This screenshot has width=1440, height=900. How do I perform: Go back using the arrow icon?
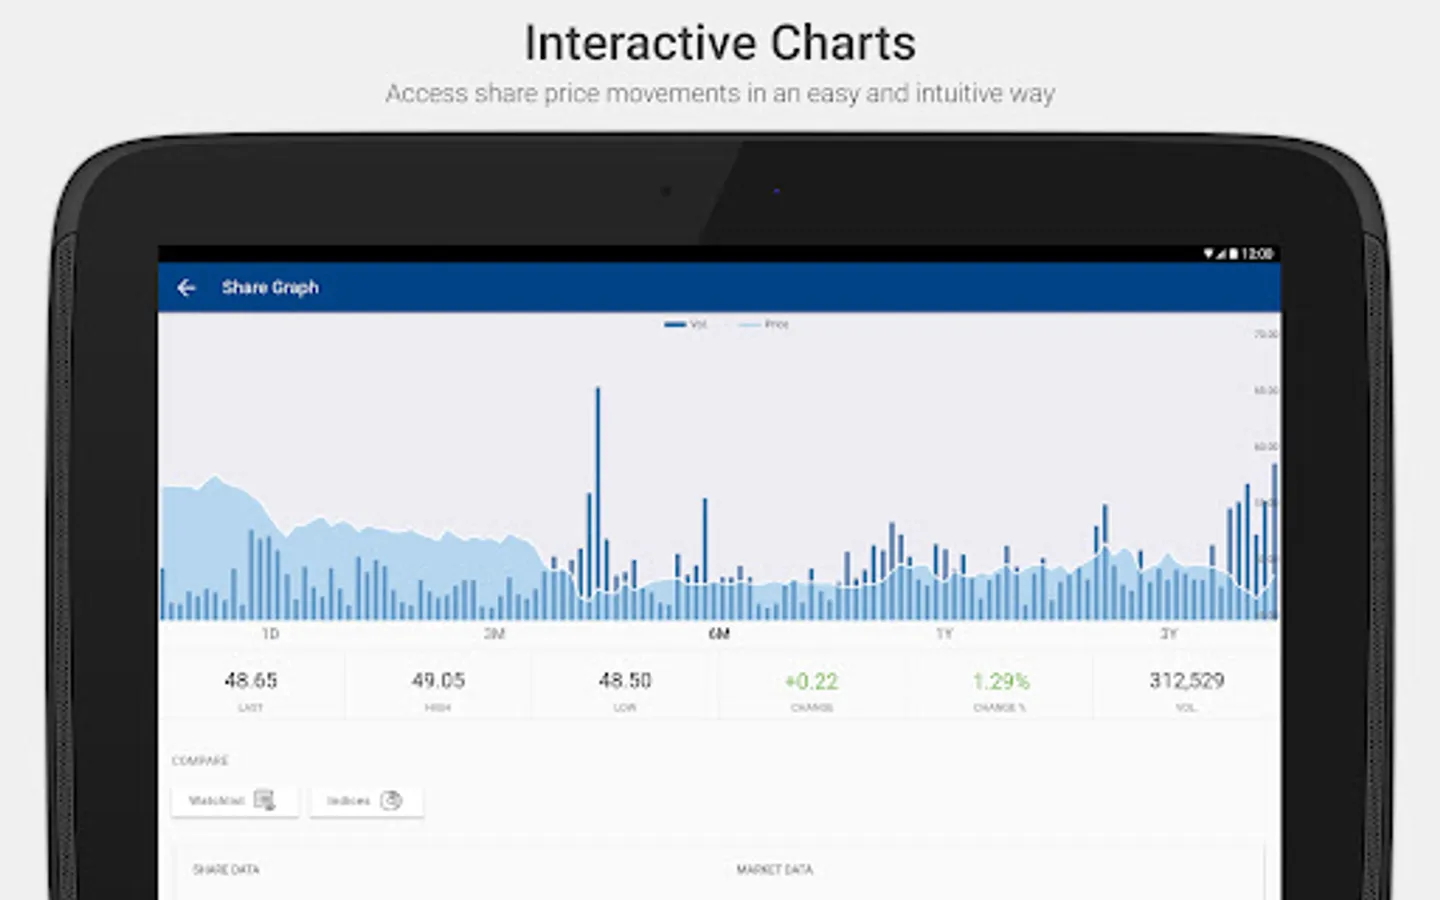point(186,288)
